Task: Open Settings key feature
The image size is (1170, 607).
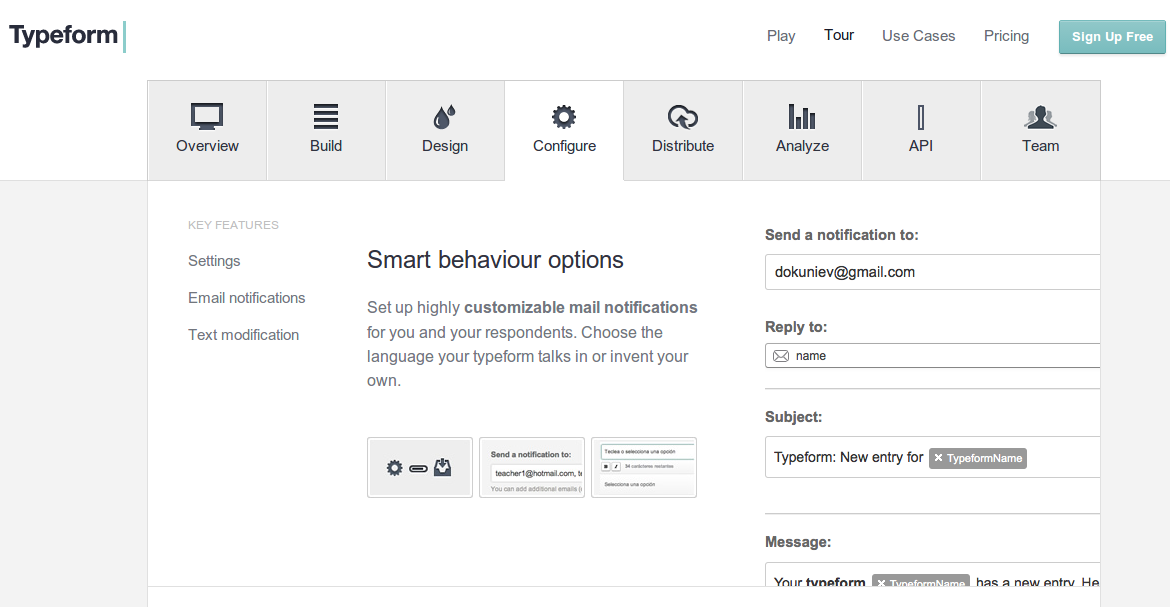Action: point(214,261)
